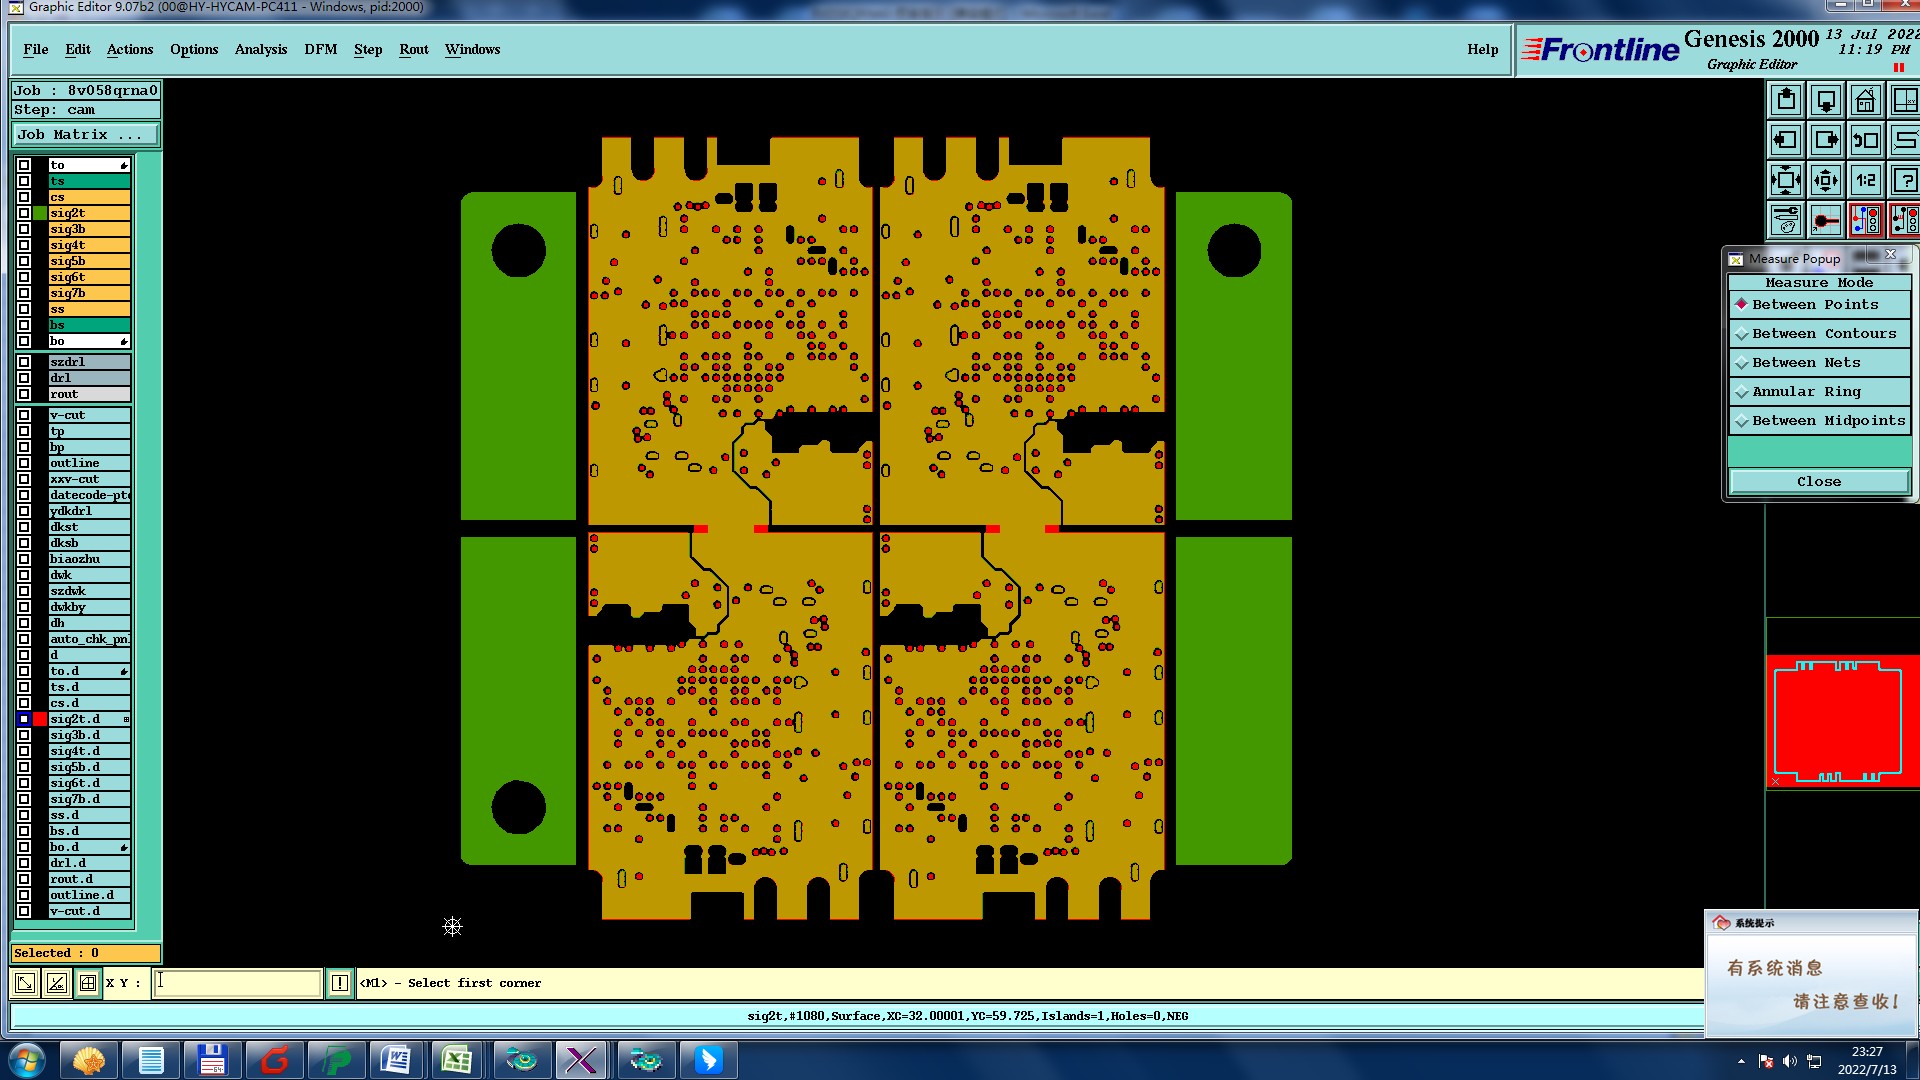Screen dimensions: 1920x1080
Task: Click the exclamation mark icon beside XY field
Action: (x=340, y=983)
